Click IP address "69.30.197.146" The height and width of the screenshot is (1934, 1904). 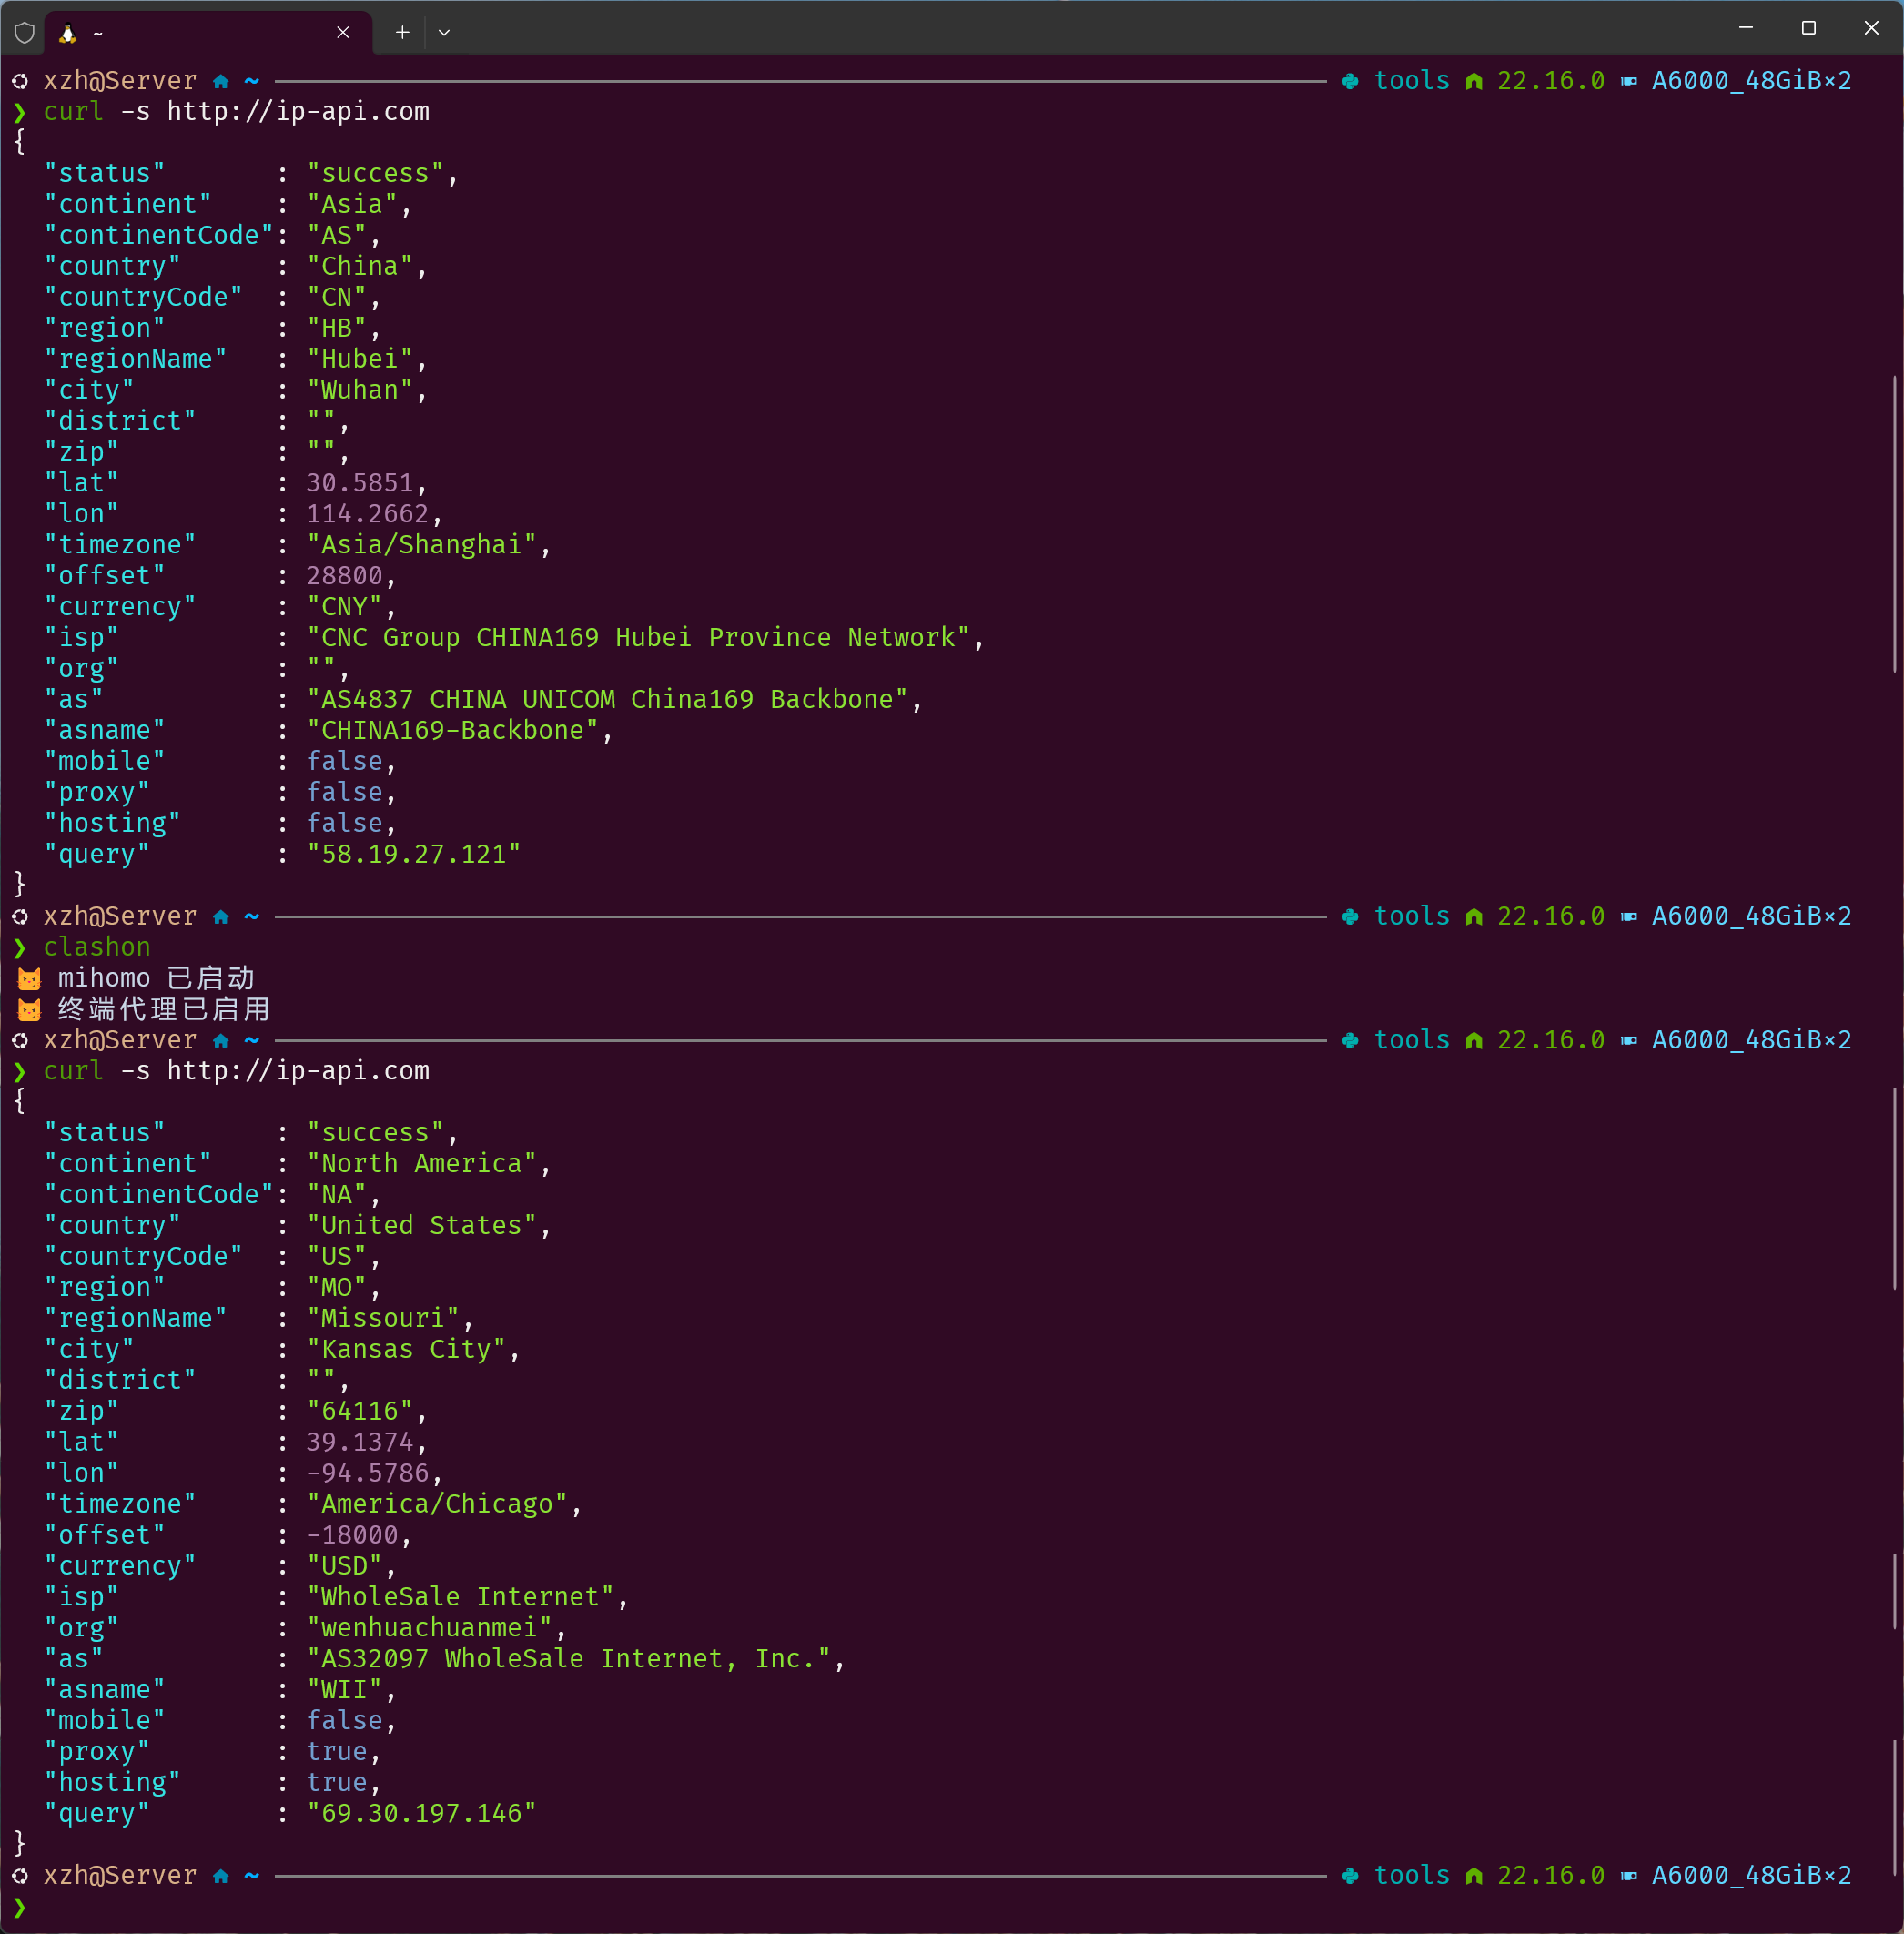point(421,1814)
